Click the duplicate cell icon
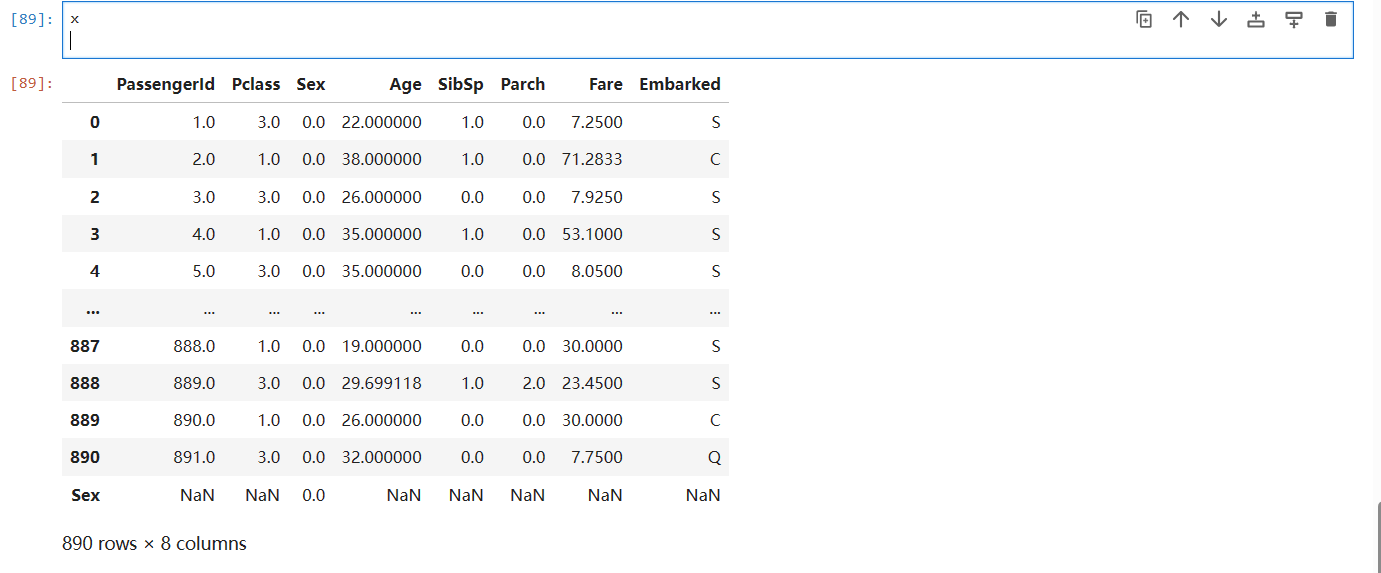 (1144, 19)
